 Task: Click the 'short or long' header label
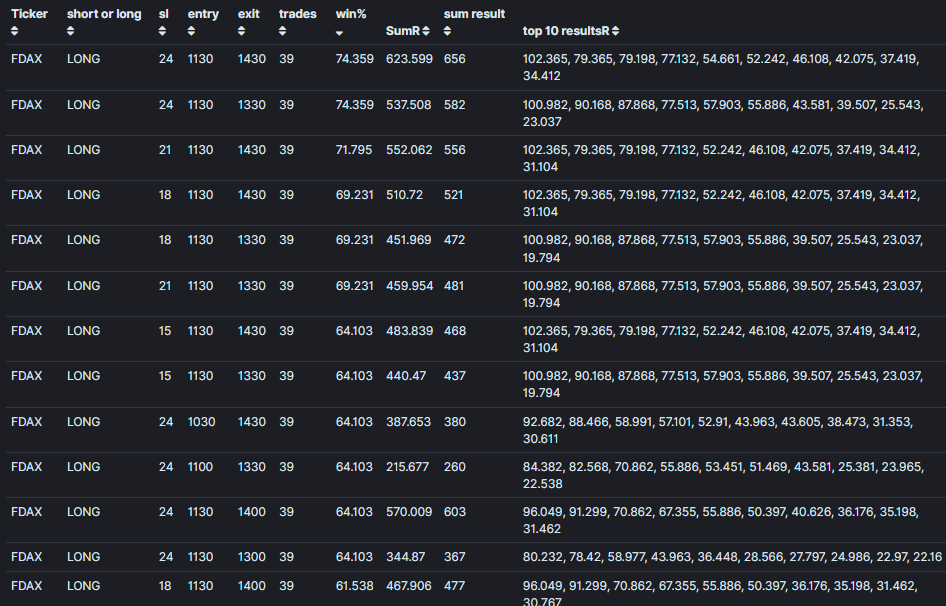coord(104,14)
